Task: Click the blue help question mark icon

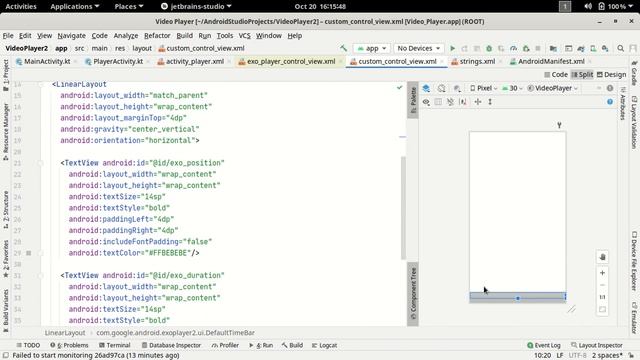Action: click(x=610, y=102)
